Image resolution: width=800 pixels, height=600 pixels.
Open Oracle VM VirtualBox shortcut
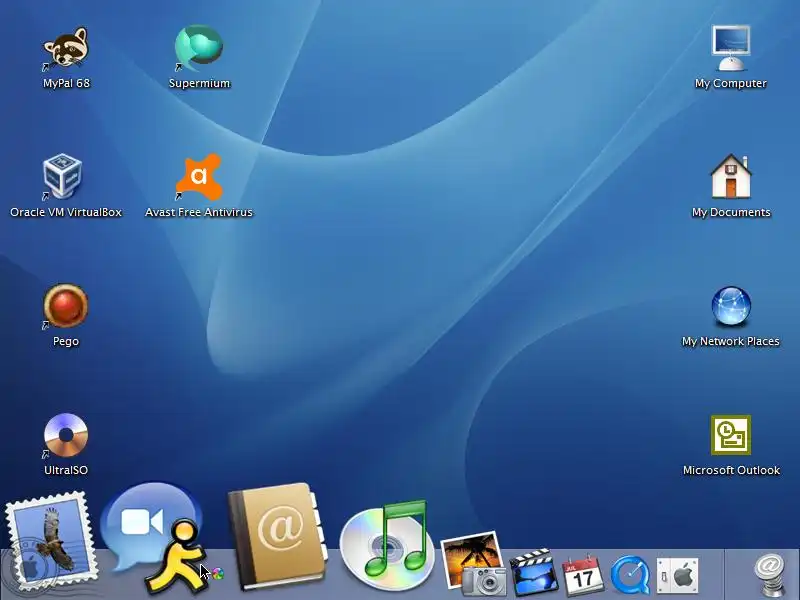(63, 176)
